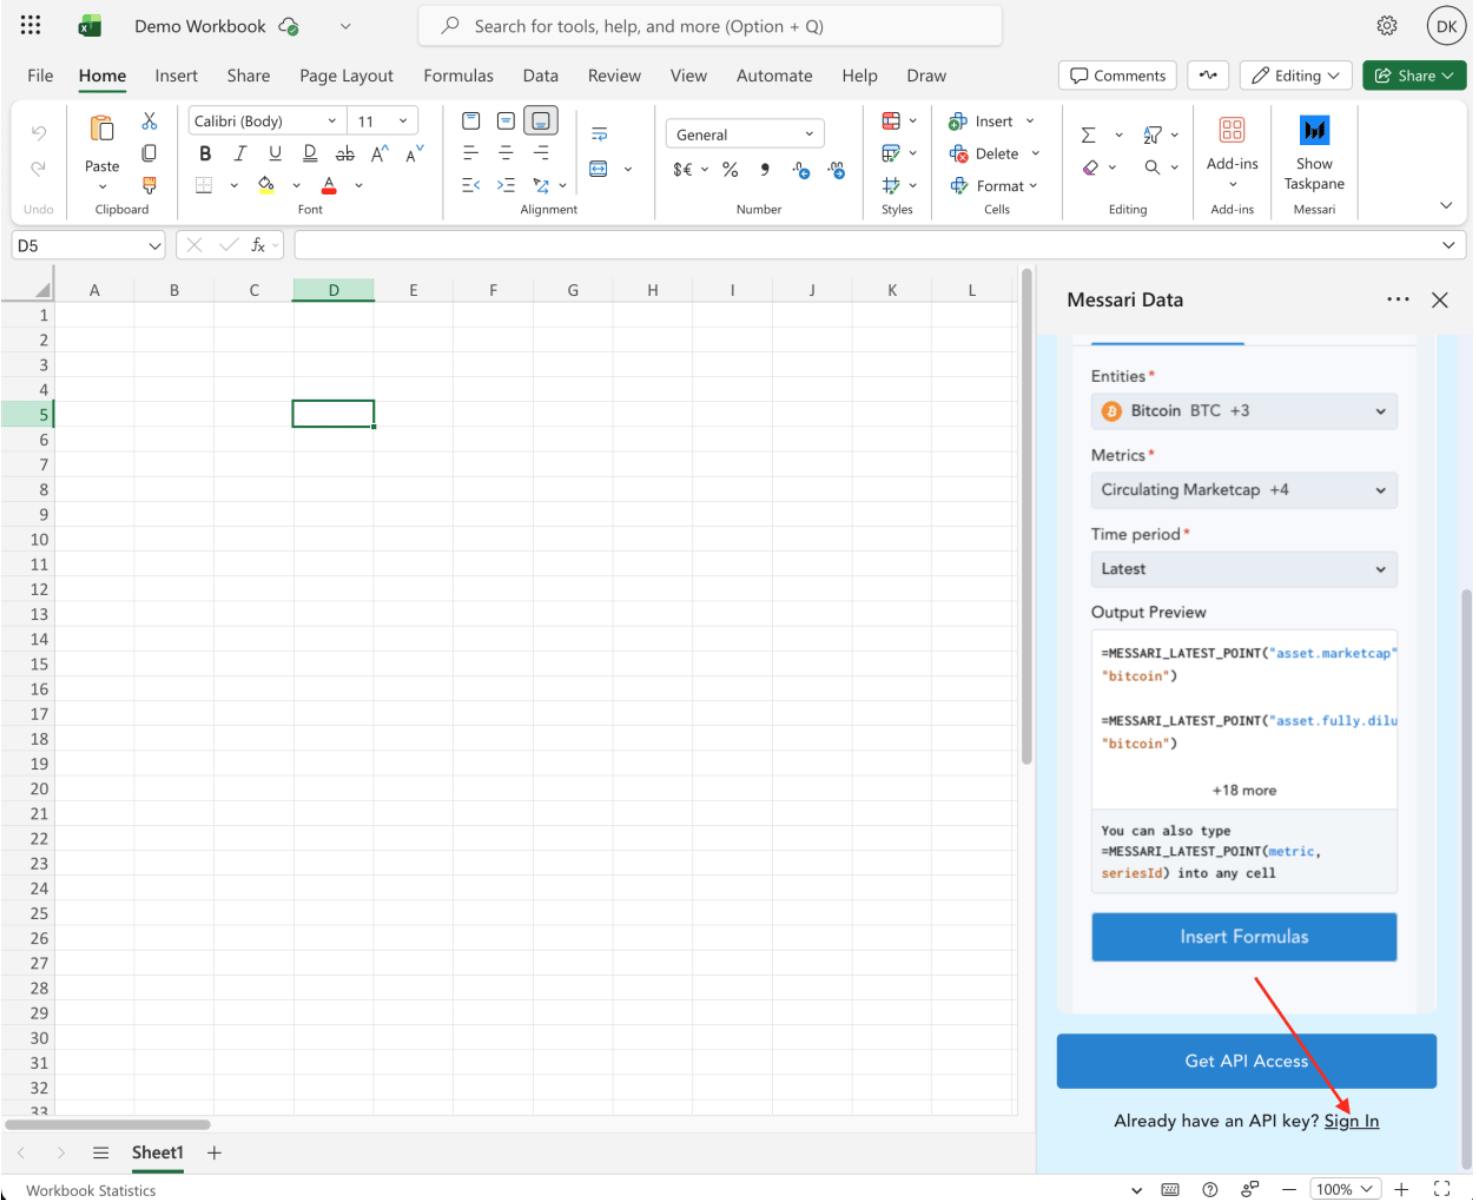This screenshot has width=1476, height=1204.
Task: Follow the Sign In link
Action: click(x=1350, y=1121)
